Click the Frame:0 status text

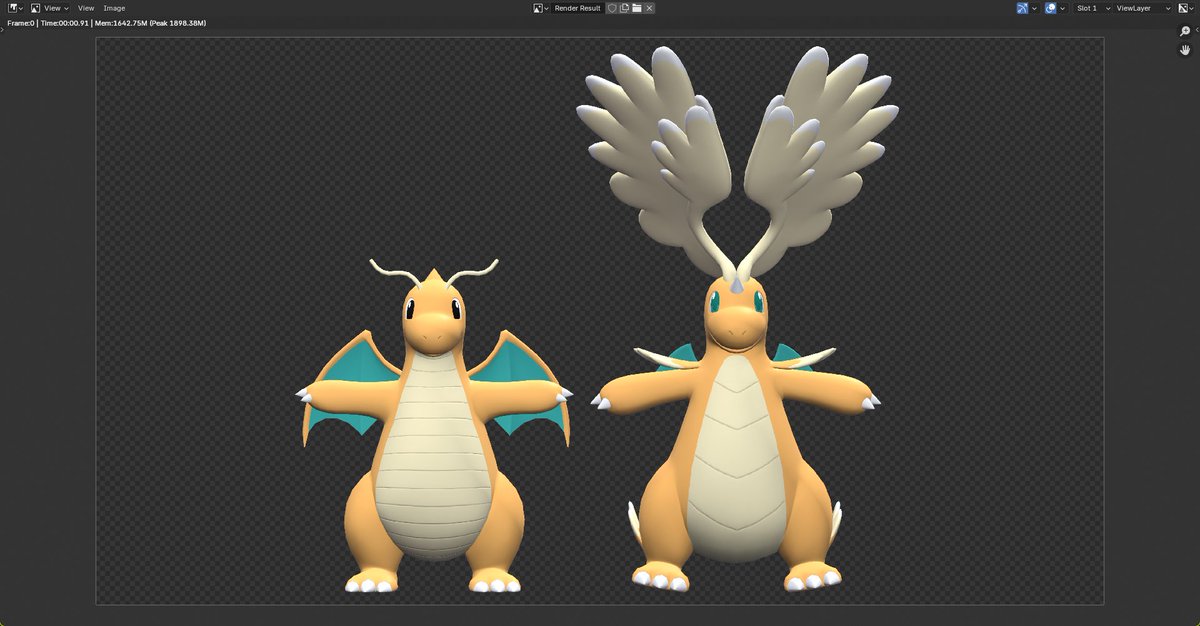[x=21, y=22]
